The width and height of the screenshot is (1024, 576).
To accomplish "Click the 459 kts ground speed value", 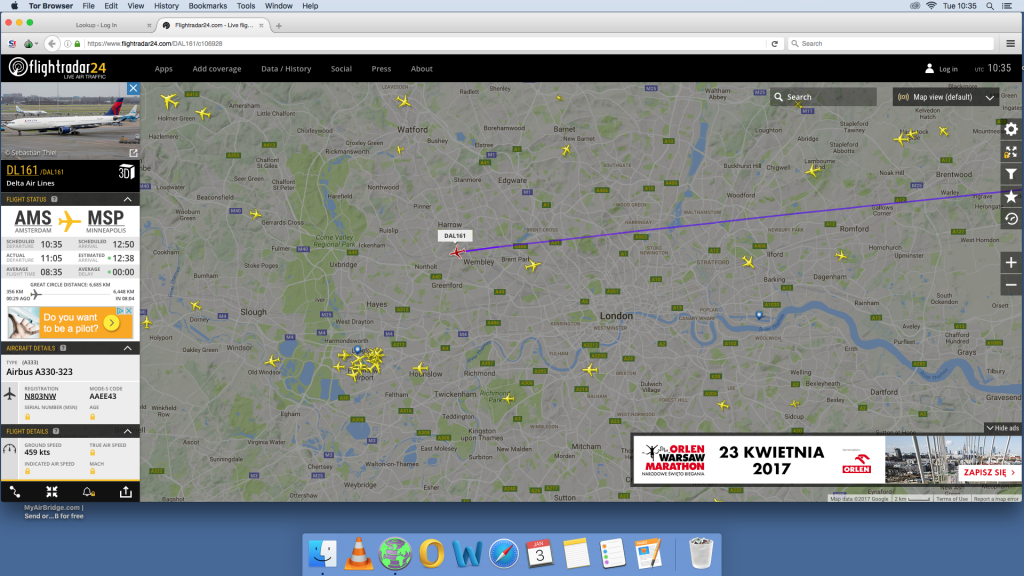I will pyautogui.click(x=37, y=452).
